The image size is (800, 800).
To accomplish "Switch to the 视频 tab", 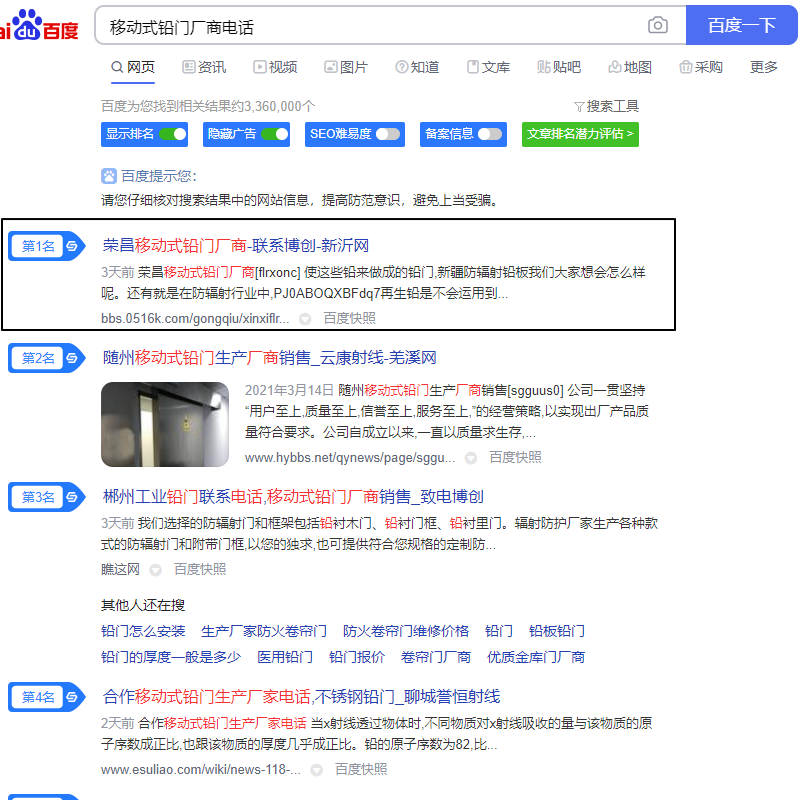I will click(275, 67).
